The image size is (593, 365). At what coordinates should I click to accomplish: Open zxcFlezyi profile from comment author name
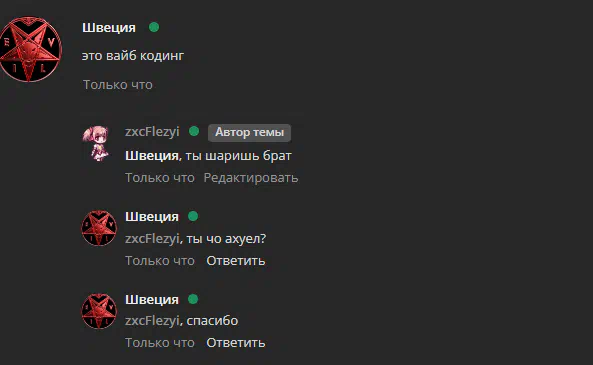point(152,132)
